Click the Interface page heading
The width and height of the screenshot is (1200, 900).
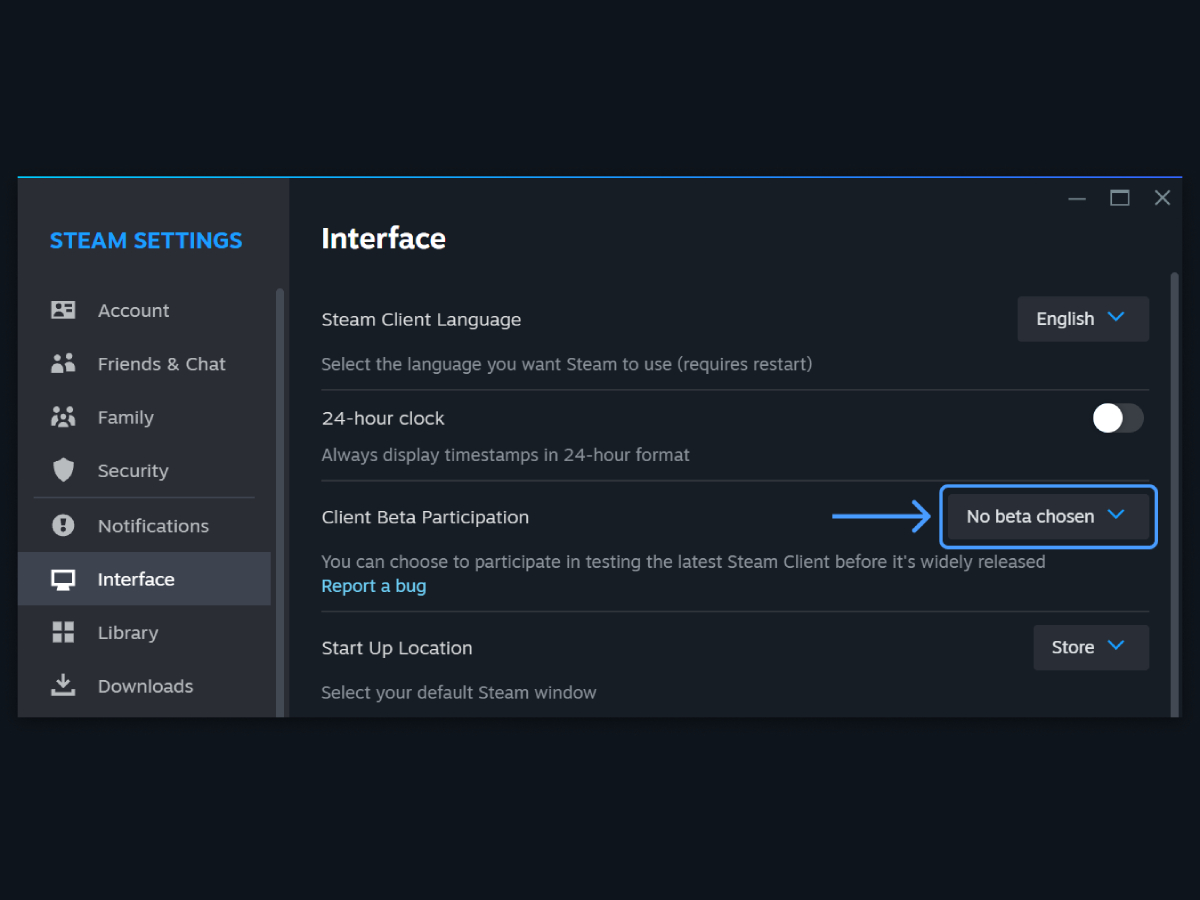tap(384, 238)
